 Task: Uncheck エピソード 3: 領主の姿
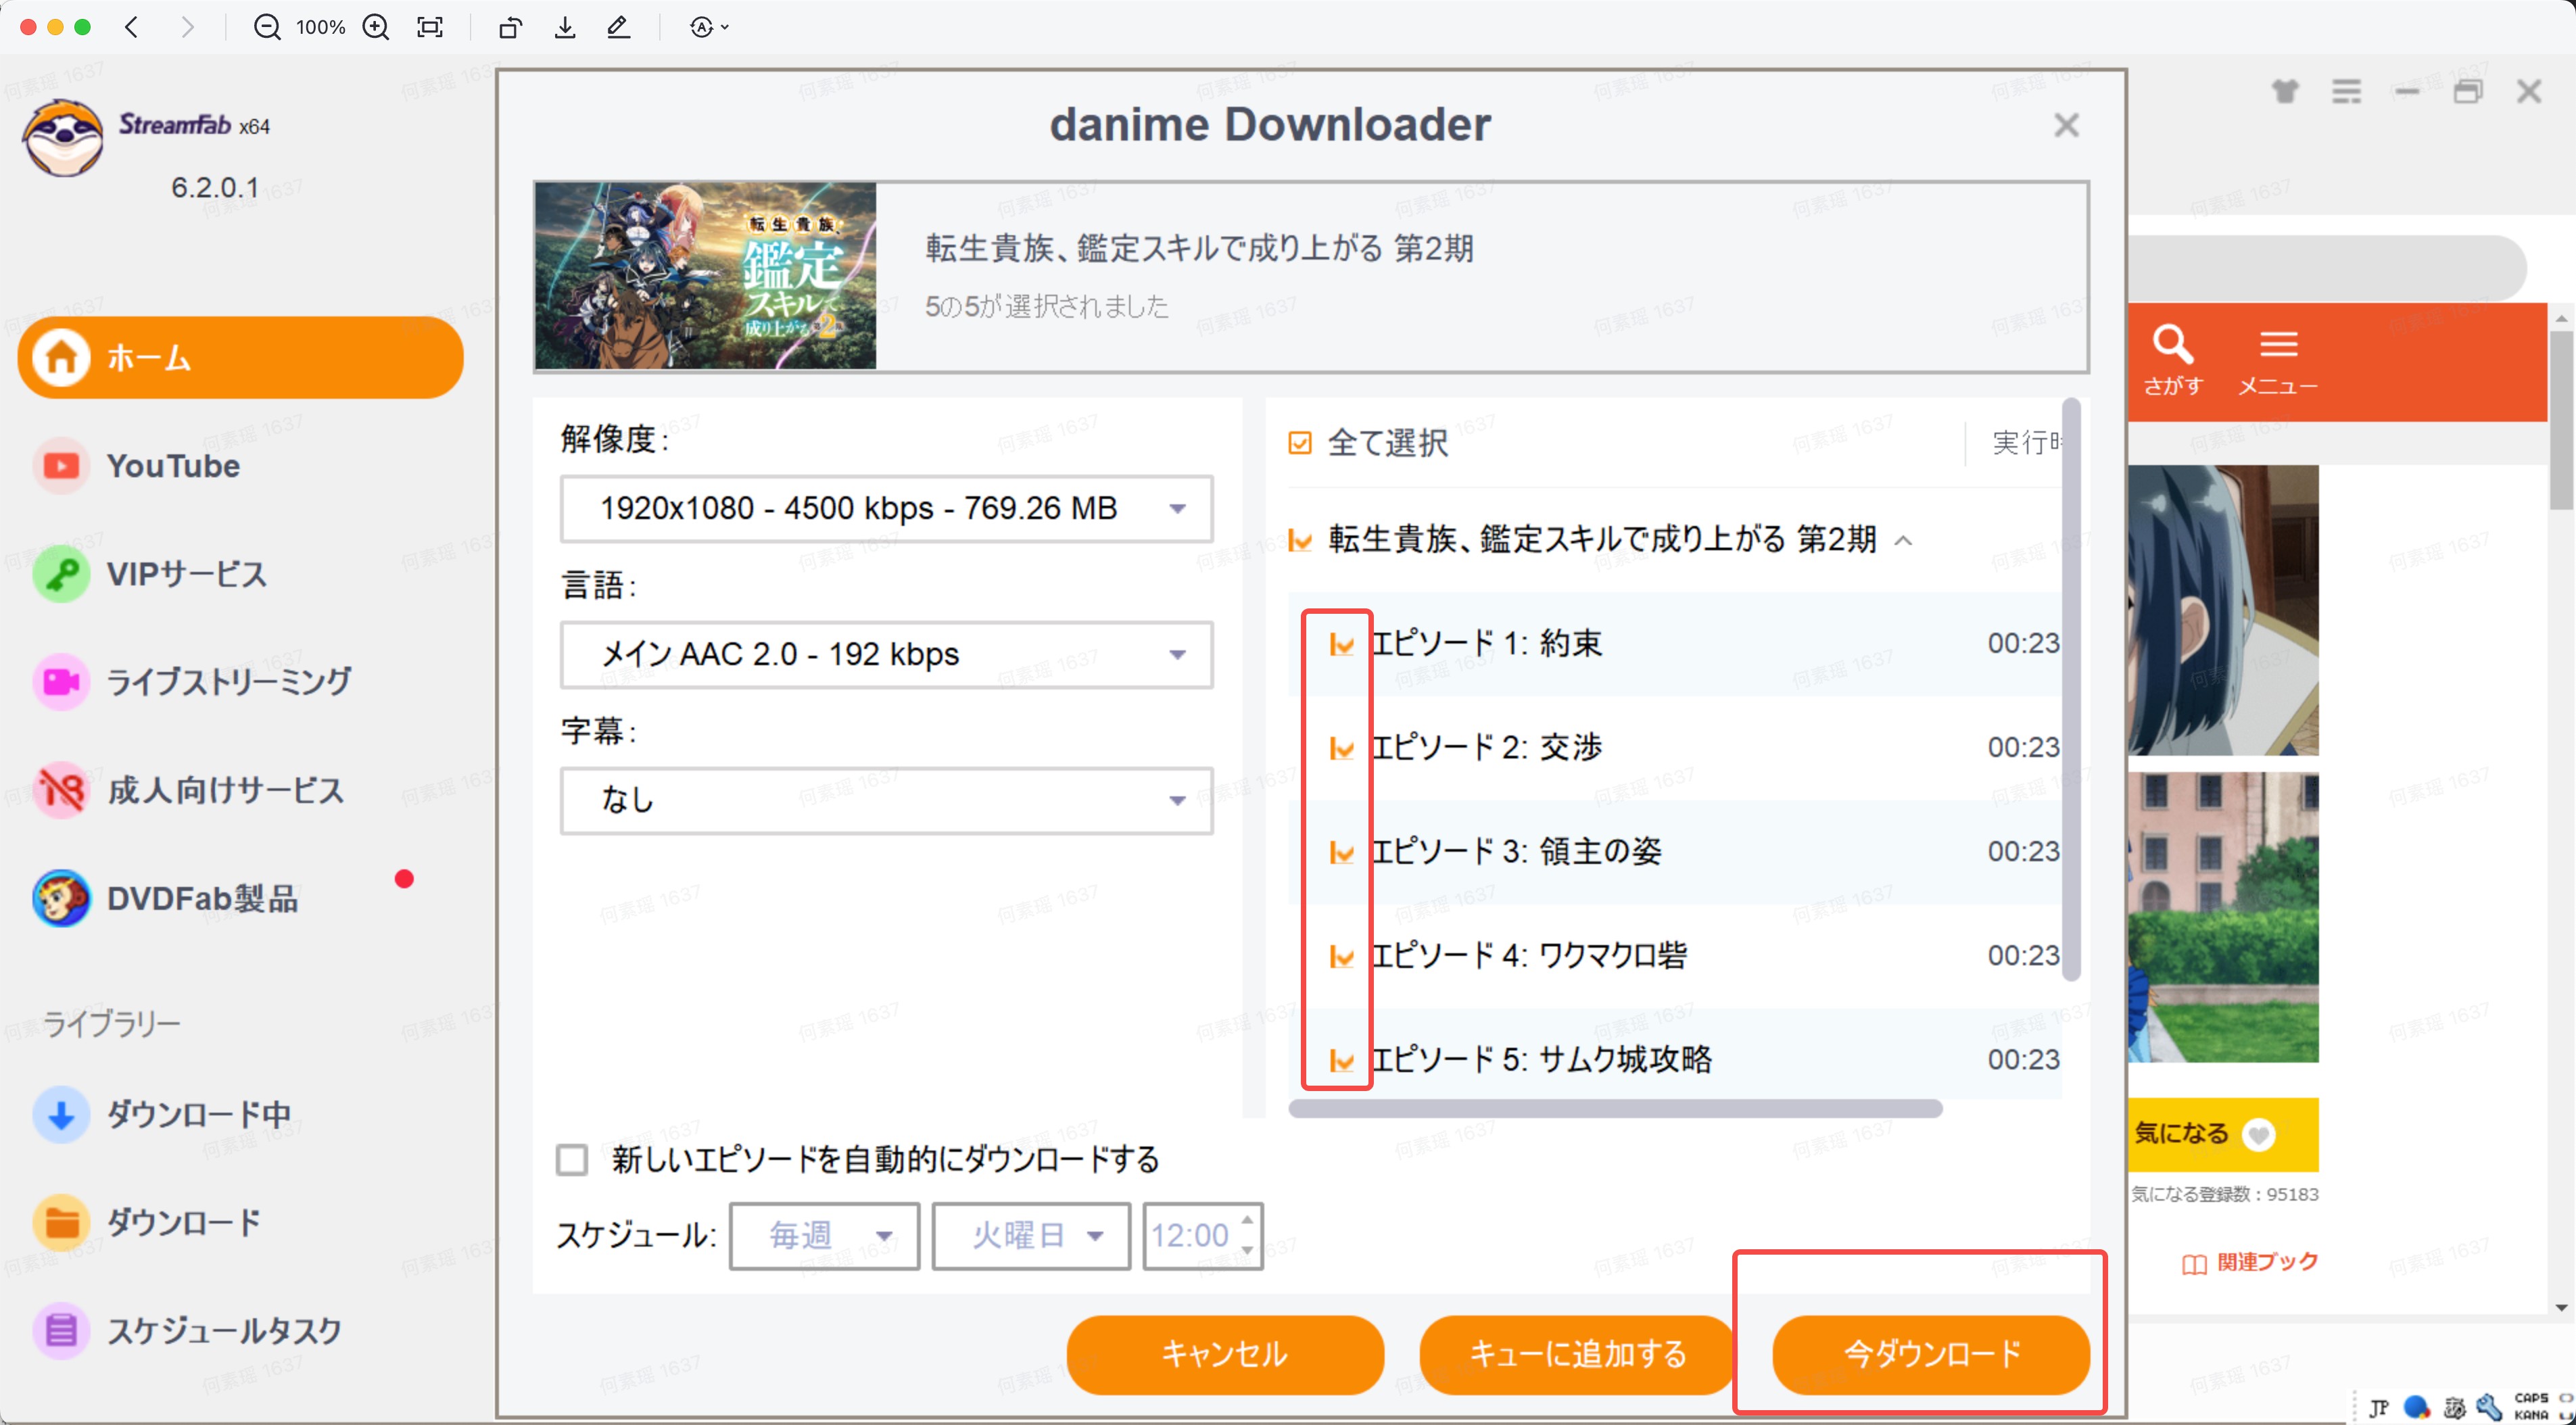tap(1341, 852)
